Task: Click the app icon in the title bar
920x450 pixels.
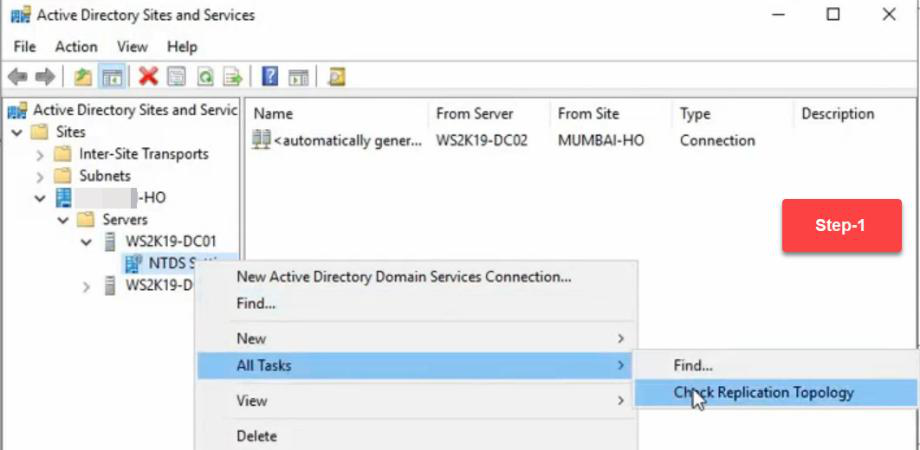Action: pyautogui.click(x=21, y=15)
